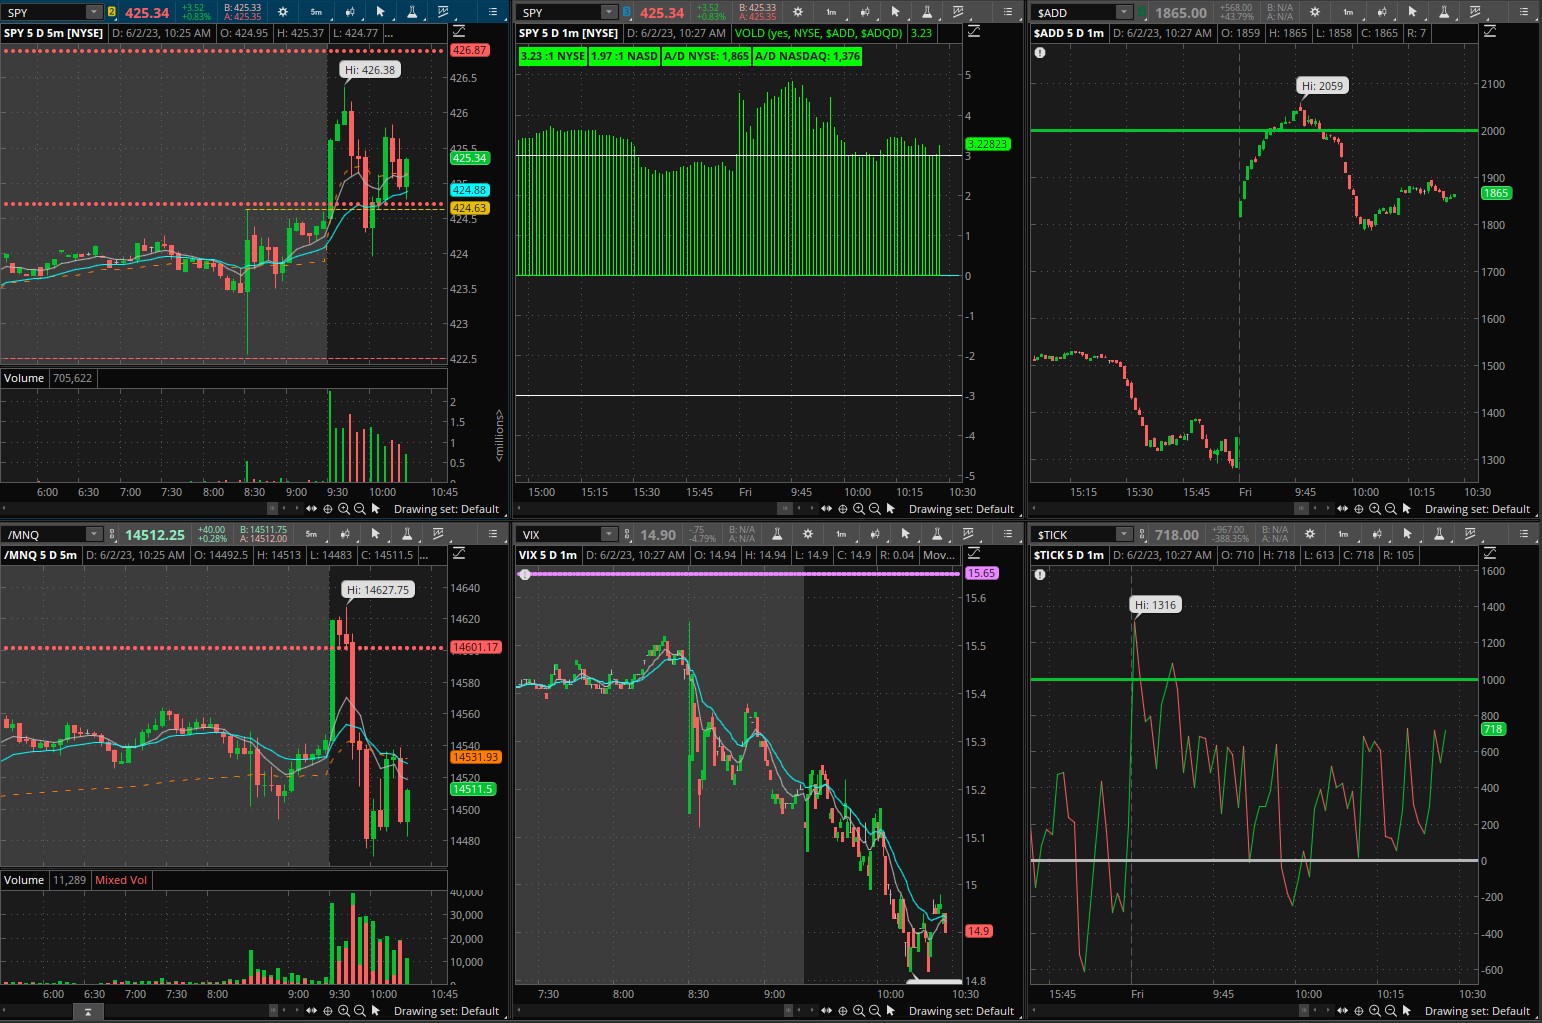This screenshot has width=1542, height=1023.
Task: Expand VIX symbol dropdown
Action: click(x=609, y=534)
